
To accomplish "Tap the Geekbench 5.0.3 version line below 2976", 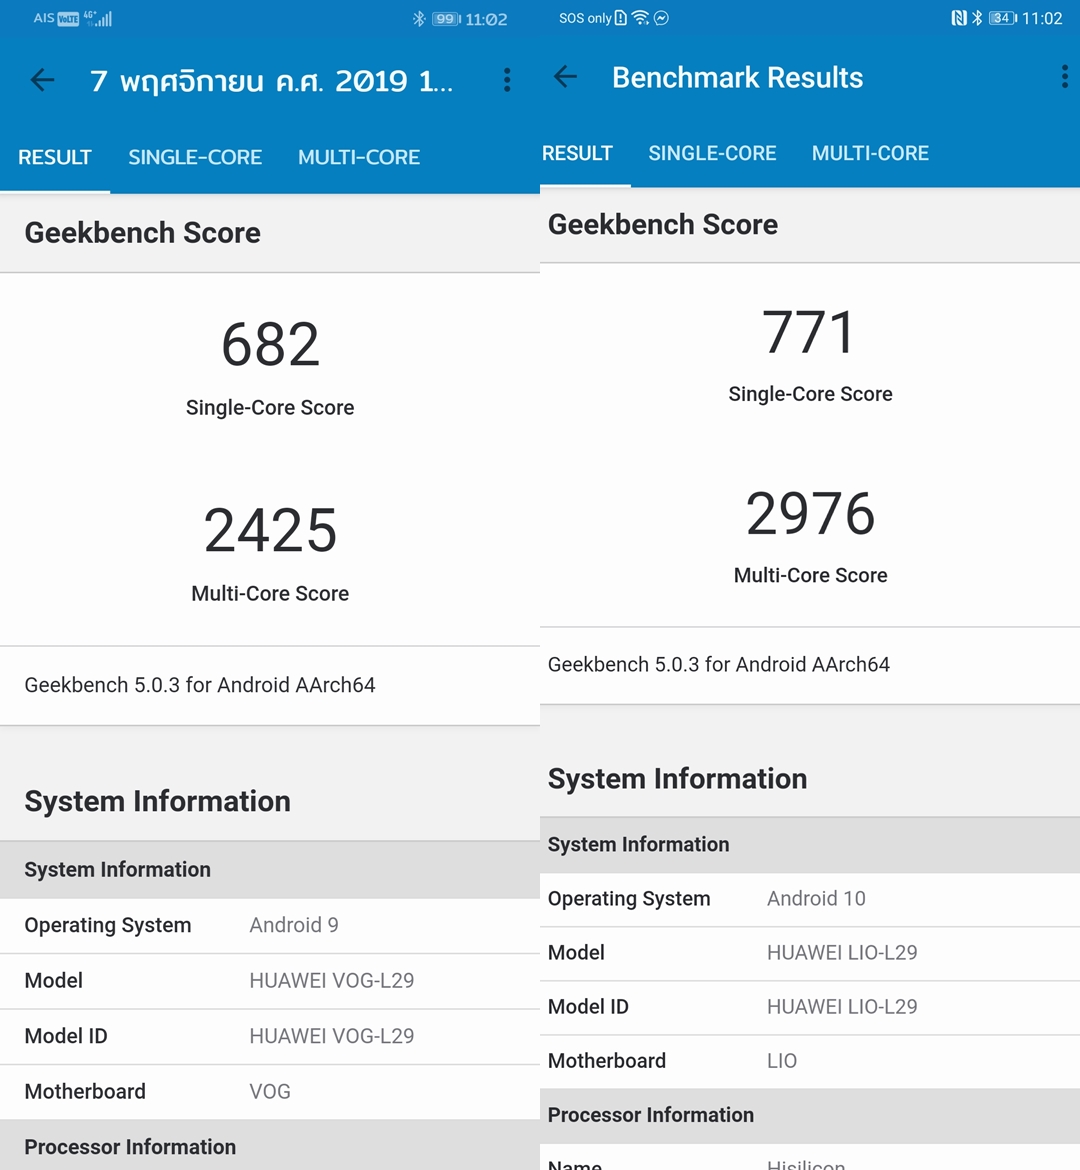I will [x=719, y=664].
